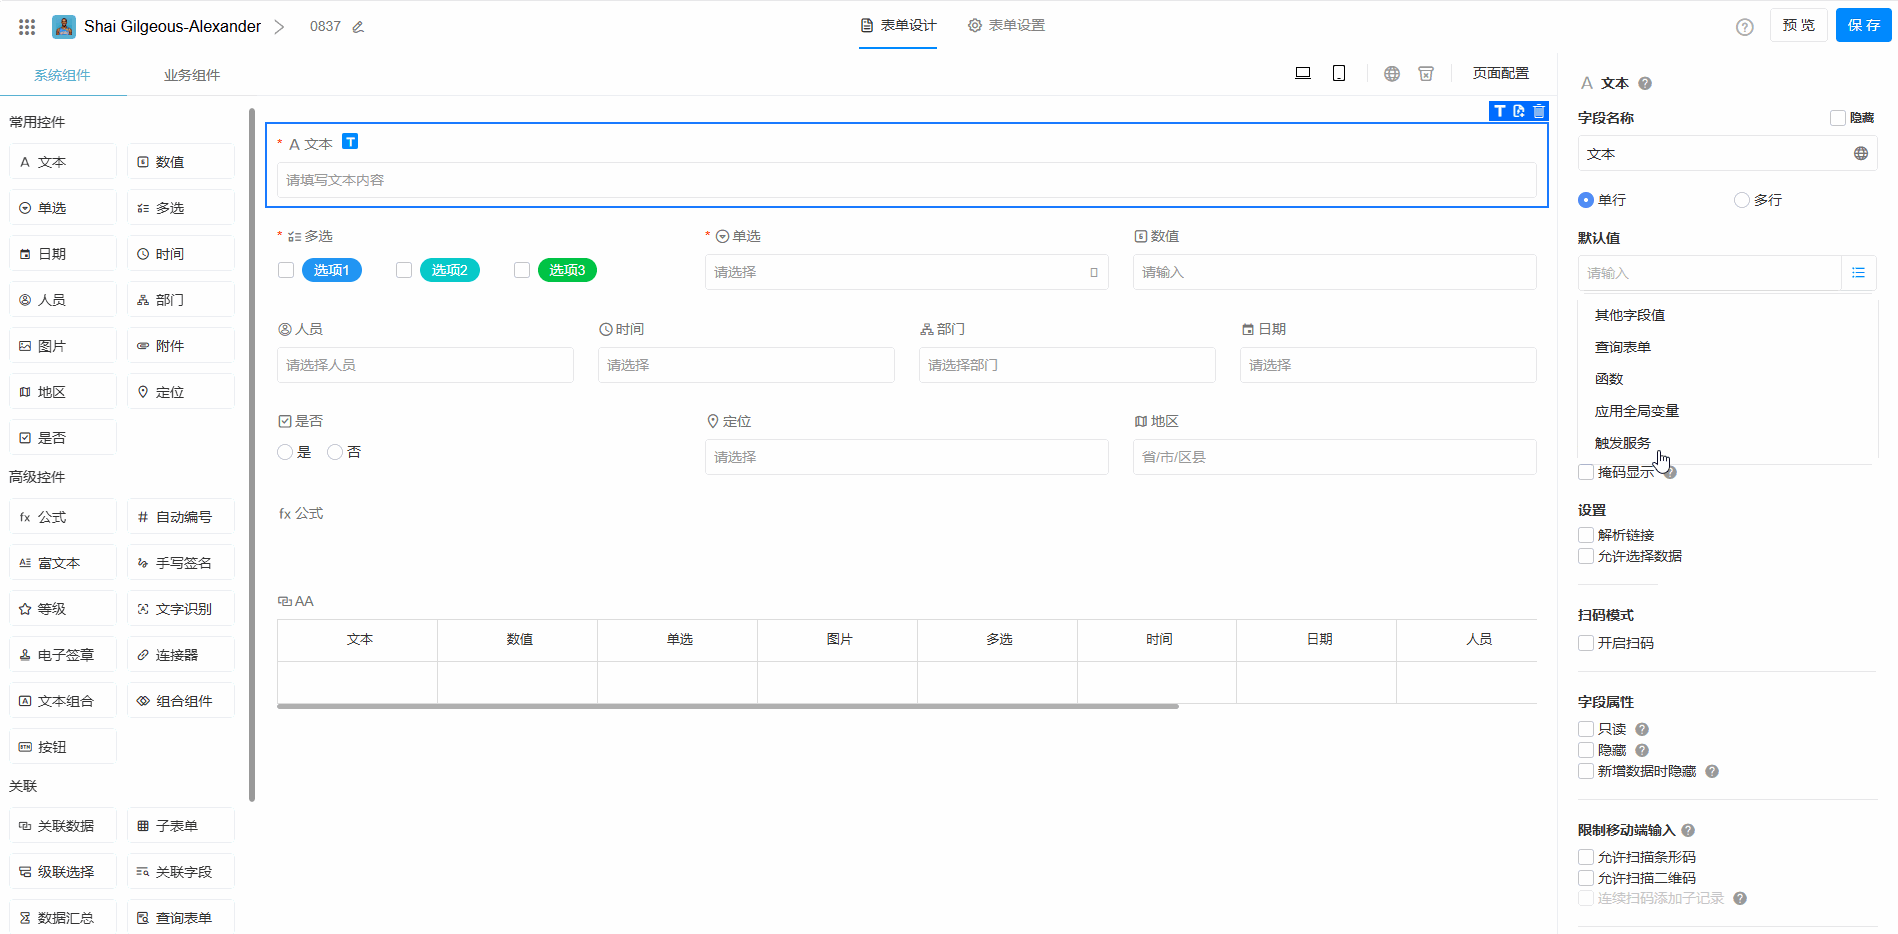Enable the 开启扫码 checkbox
The height and width of the screenshot is (934, 1898).
point(1586,643)
